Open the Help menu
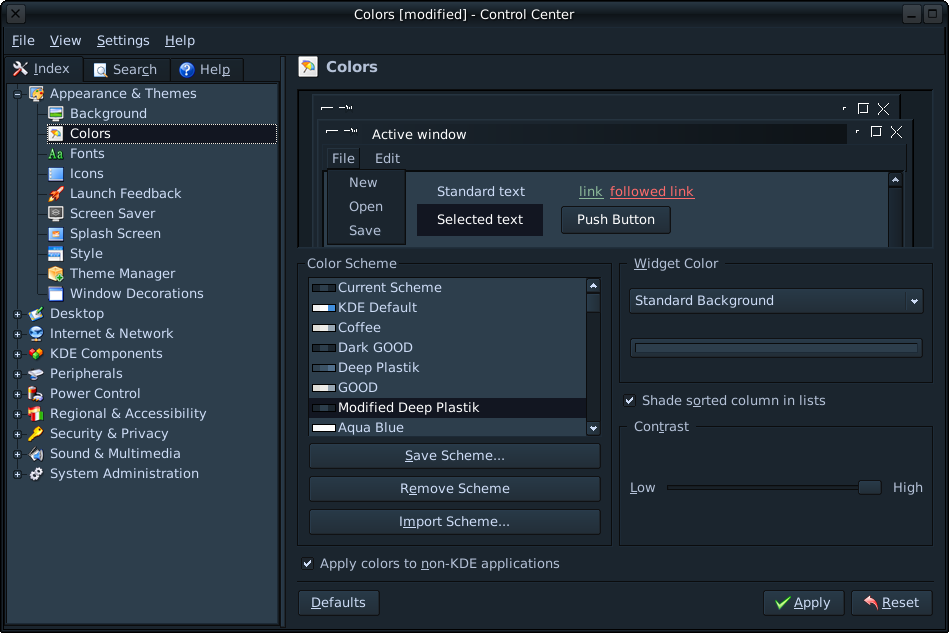 [x=180, y=41]
